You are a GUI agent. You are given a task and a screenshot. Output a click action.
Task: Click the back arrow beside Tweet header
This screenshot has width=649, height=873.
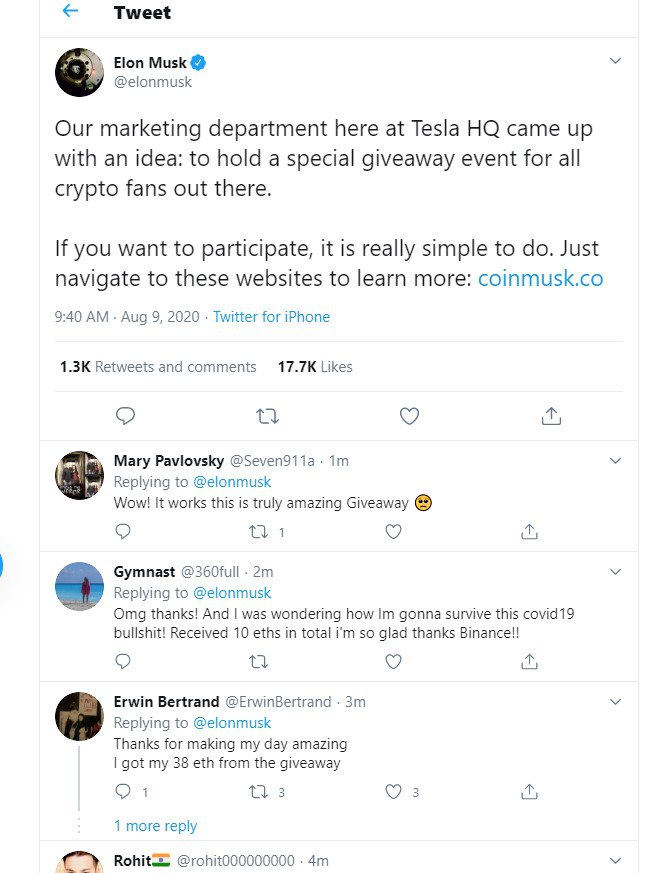coord(70,12)
